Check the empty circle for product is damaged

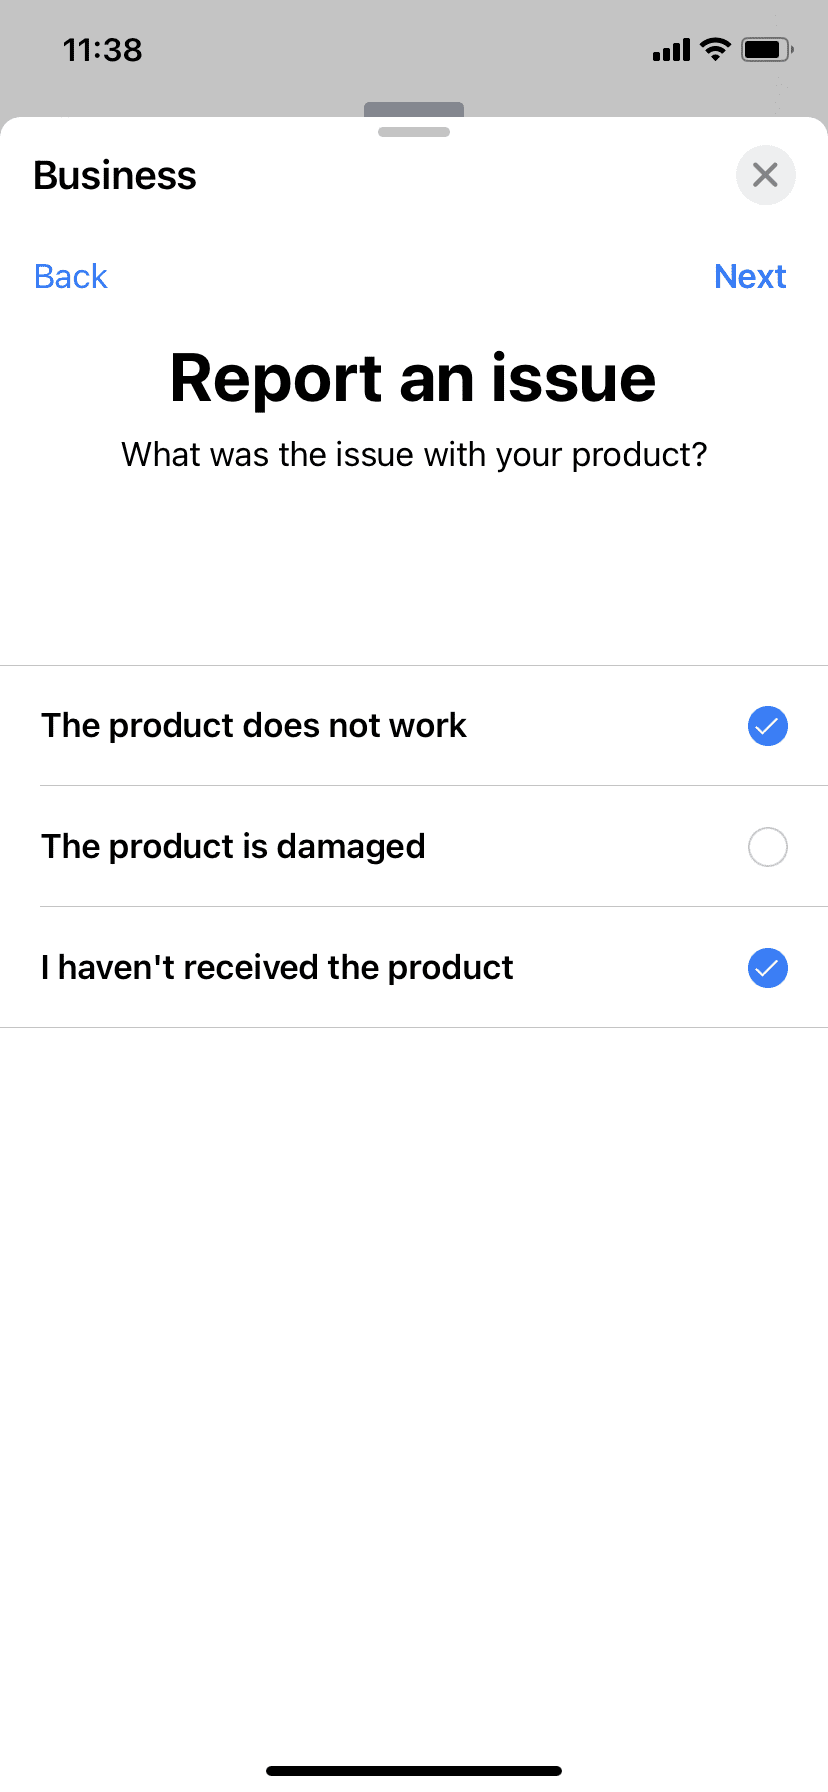[x=767, y=847]
